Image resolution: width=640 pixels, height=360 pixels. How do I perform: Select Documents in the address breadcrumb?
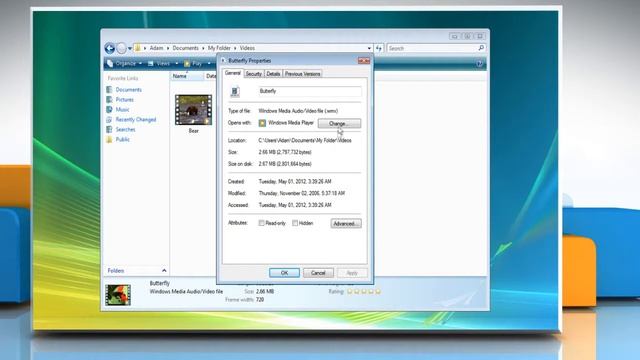[x=185, y=48]
